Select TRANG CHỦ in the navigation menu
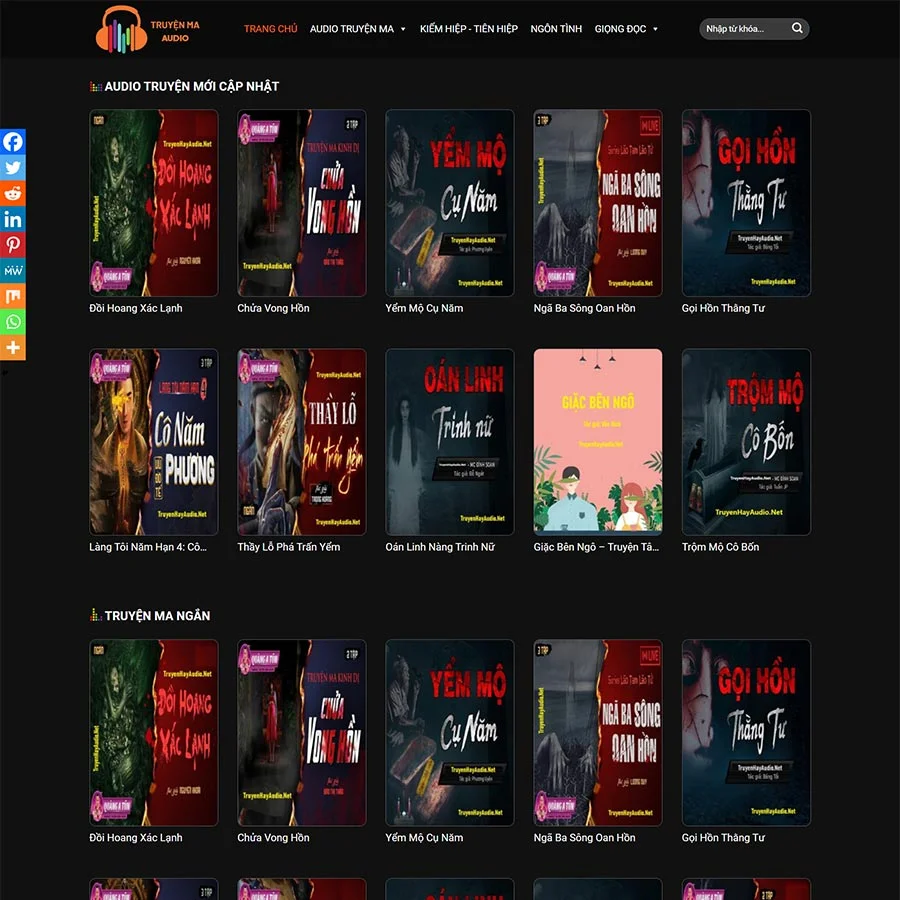This screenshot has height=900, width=900. pyautogui.click(x=270, y=29)
